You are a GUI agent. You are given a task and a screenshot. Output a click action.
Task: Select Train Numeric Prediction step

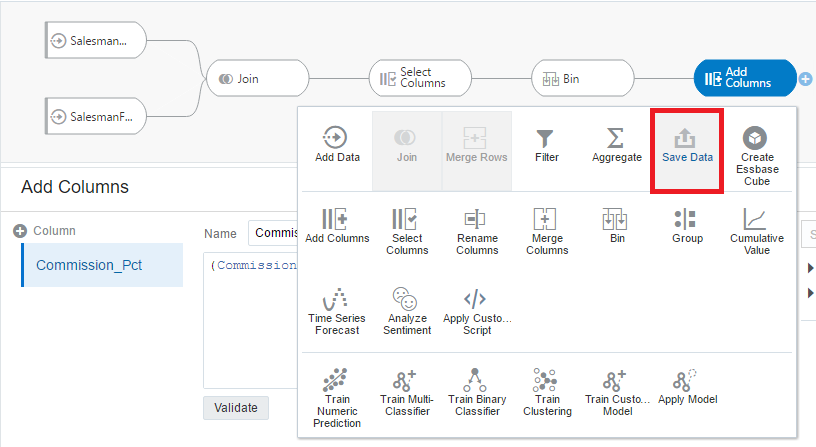click(337, 398)
